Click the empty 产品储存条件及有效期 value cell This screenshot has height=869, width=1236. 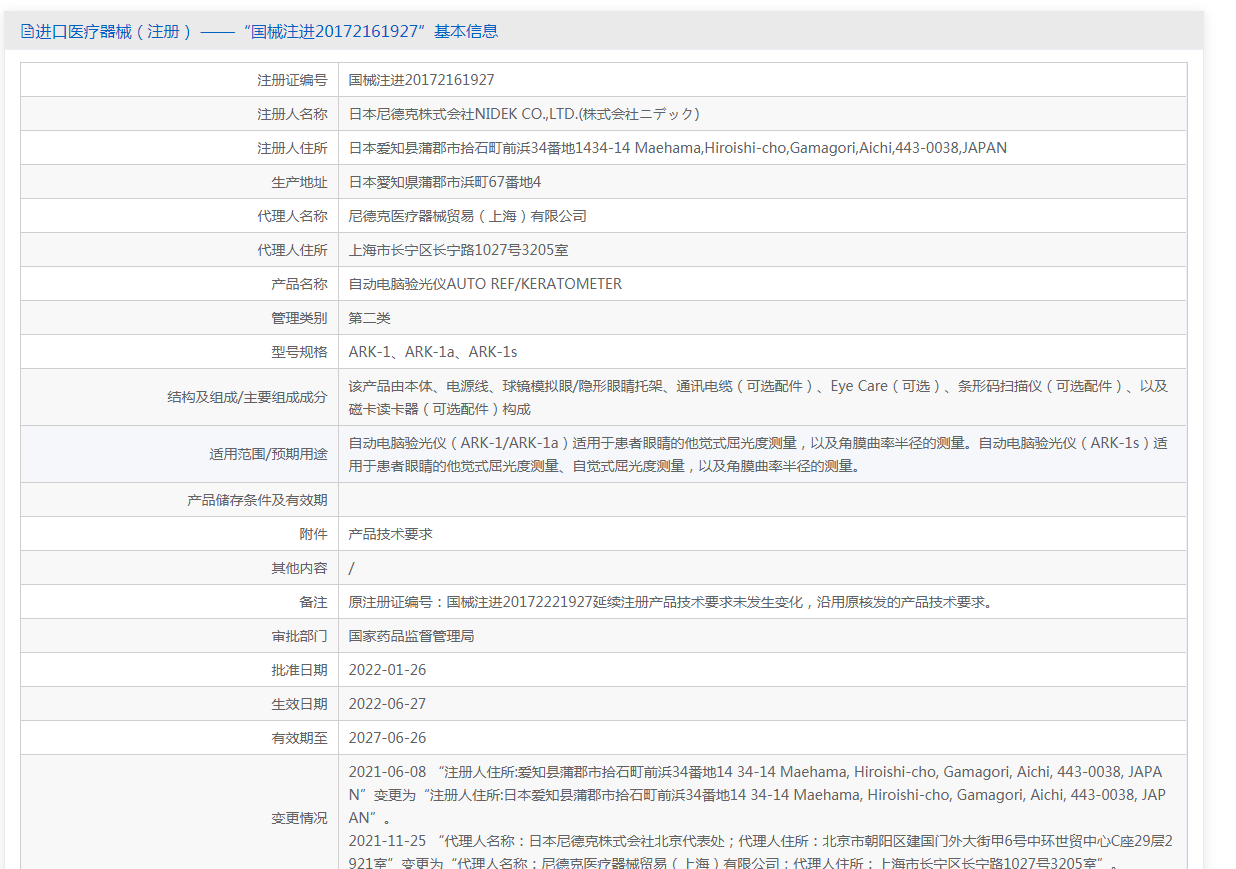point(760,500)
